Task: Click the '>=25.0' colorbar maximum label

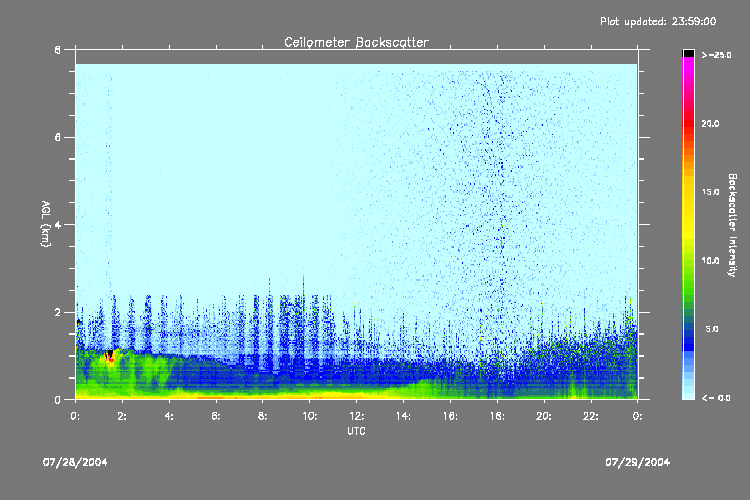Action: [x=717, y=55]
